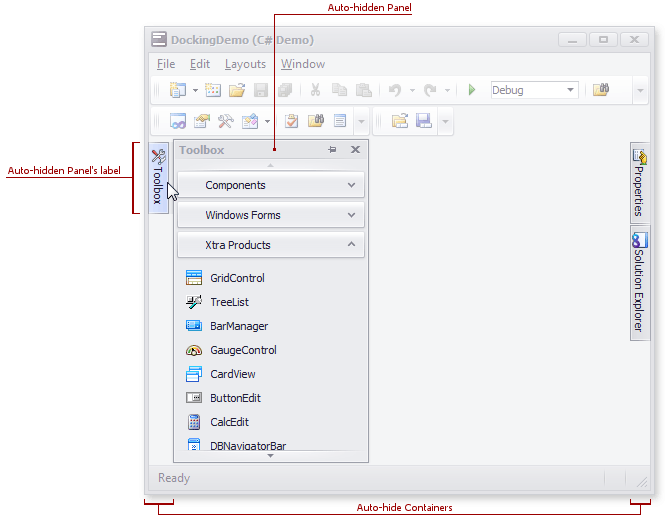Open the Redo history dropdown arrow
The height and width of the screenshot is (517, 665).
point(447,90)
